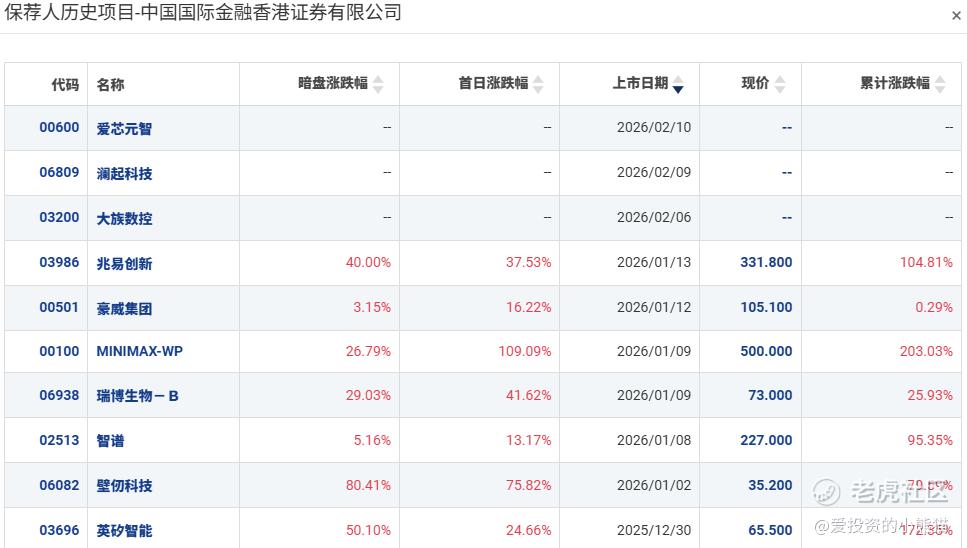Select 豪威集团 current price 105.100

(766, 308)
